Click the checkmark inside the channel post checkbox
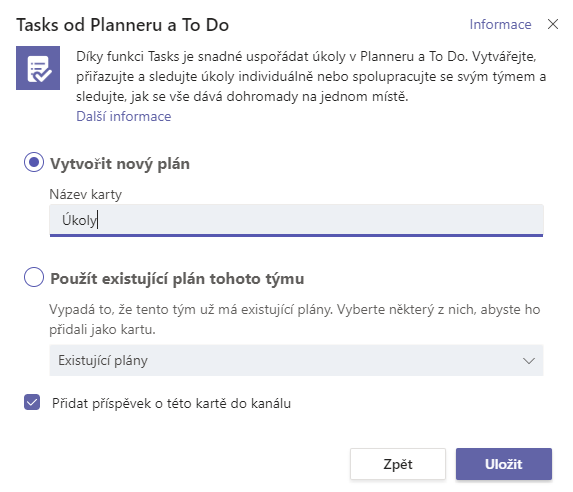The image size is (573, 492). pyautogui.click(x=32, y=402)
